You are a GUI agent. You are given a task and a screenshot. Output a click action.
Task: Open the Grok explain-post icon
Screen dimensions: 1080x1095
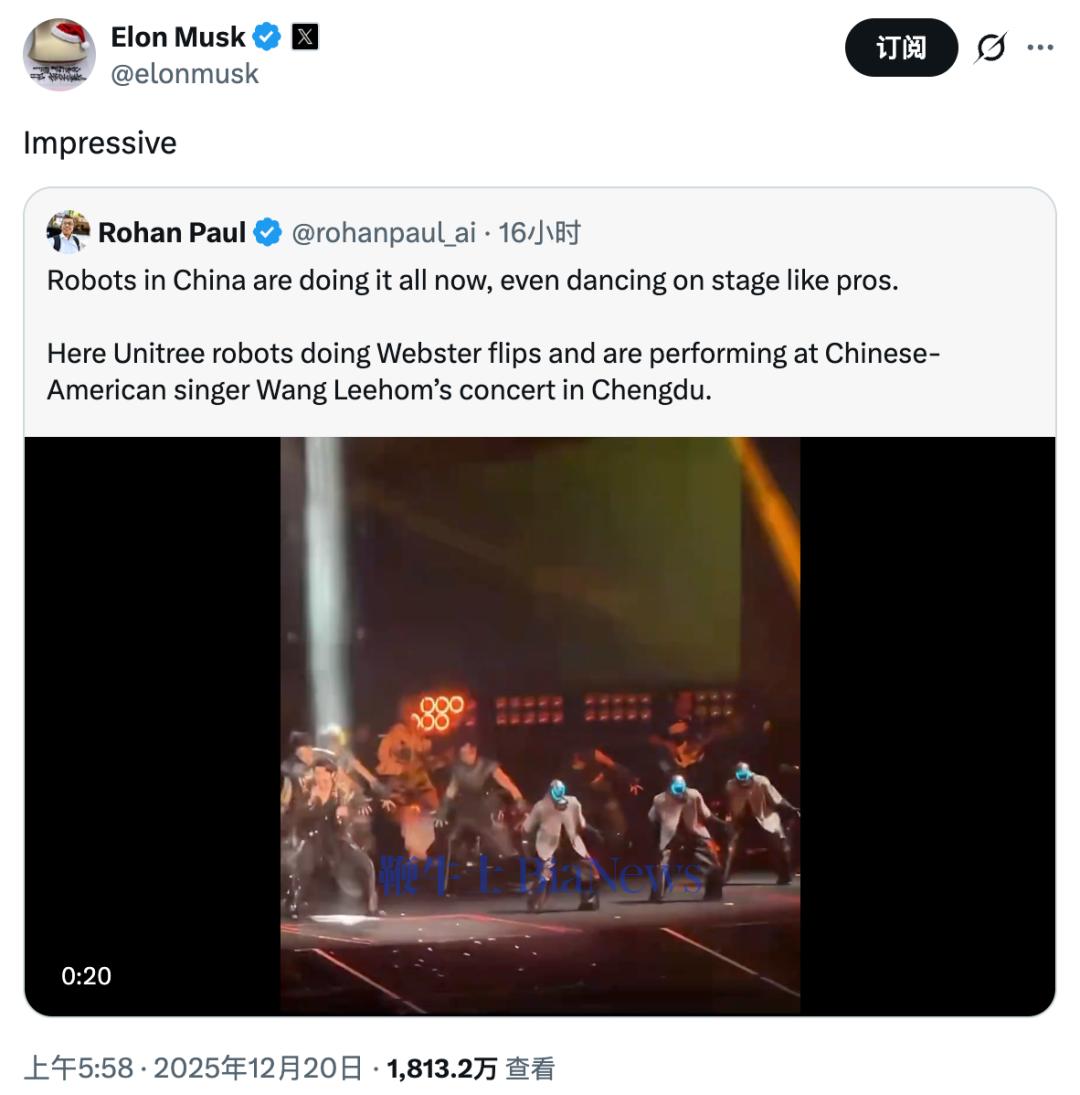pos(990,47)
